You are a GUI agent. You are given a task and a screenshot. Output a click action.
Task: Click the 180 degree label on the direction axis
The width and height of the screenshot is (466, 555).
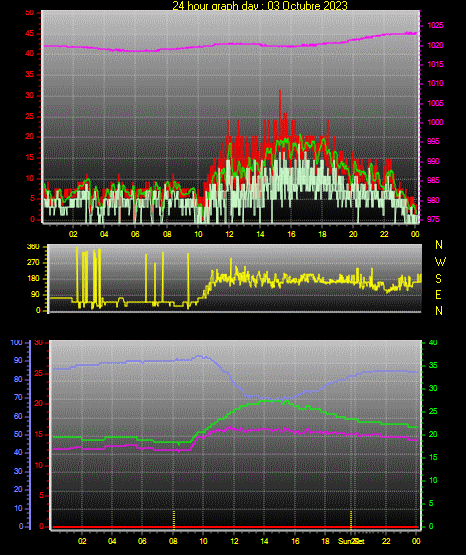(34, 279)
